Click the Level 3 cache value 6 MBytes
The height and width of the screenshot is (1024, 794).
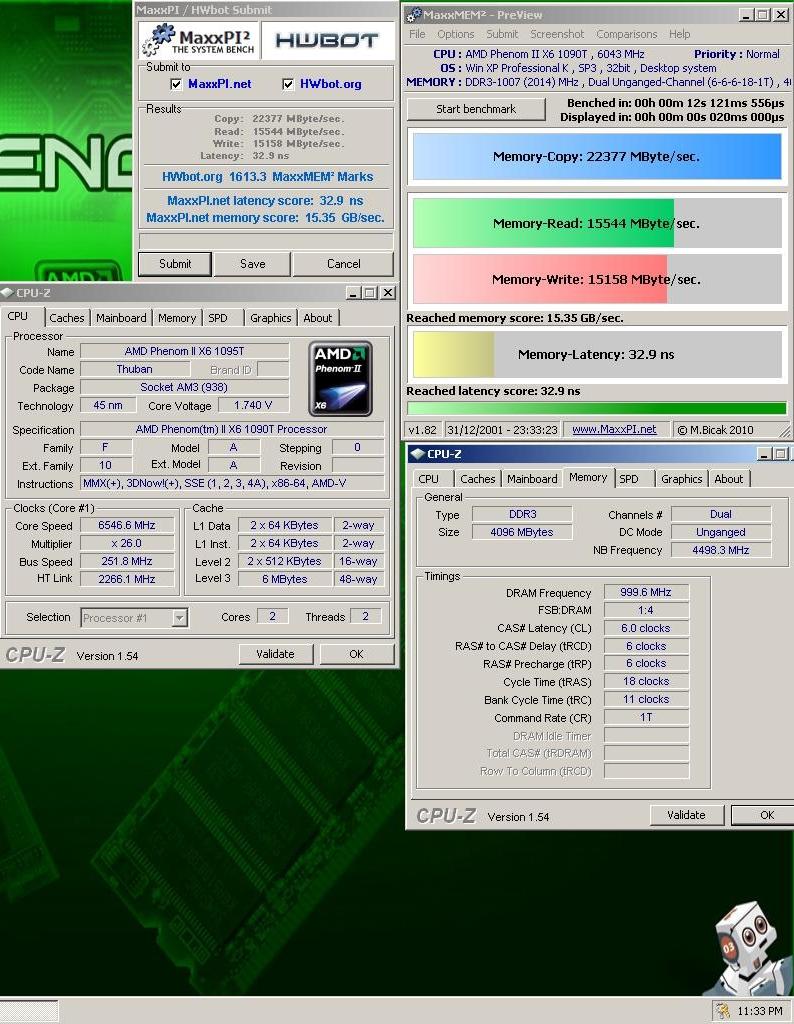(285, 579)
